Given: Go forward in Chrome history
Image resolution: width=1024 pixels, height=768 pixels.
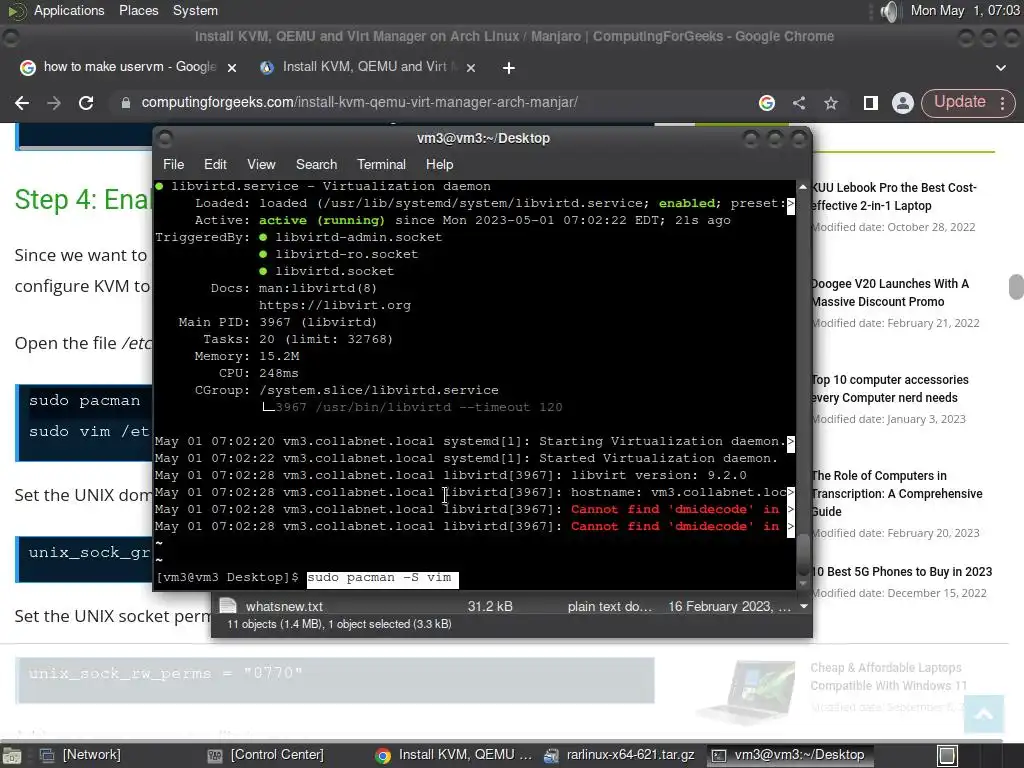Looking at the screenshot, I should click(x=54, y=103).
